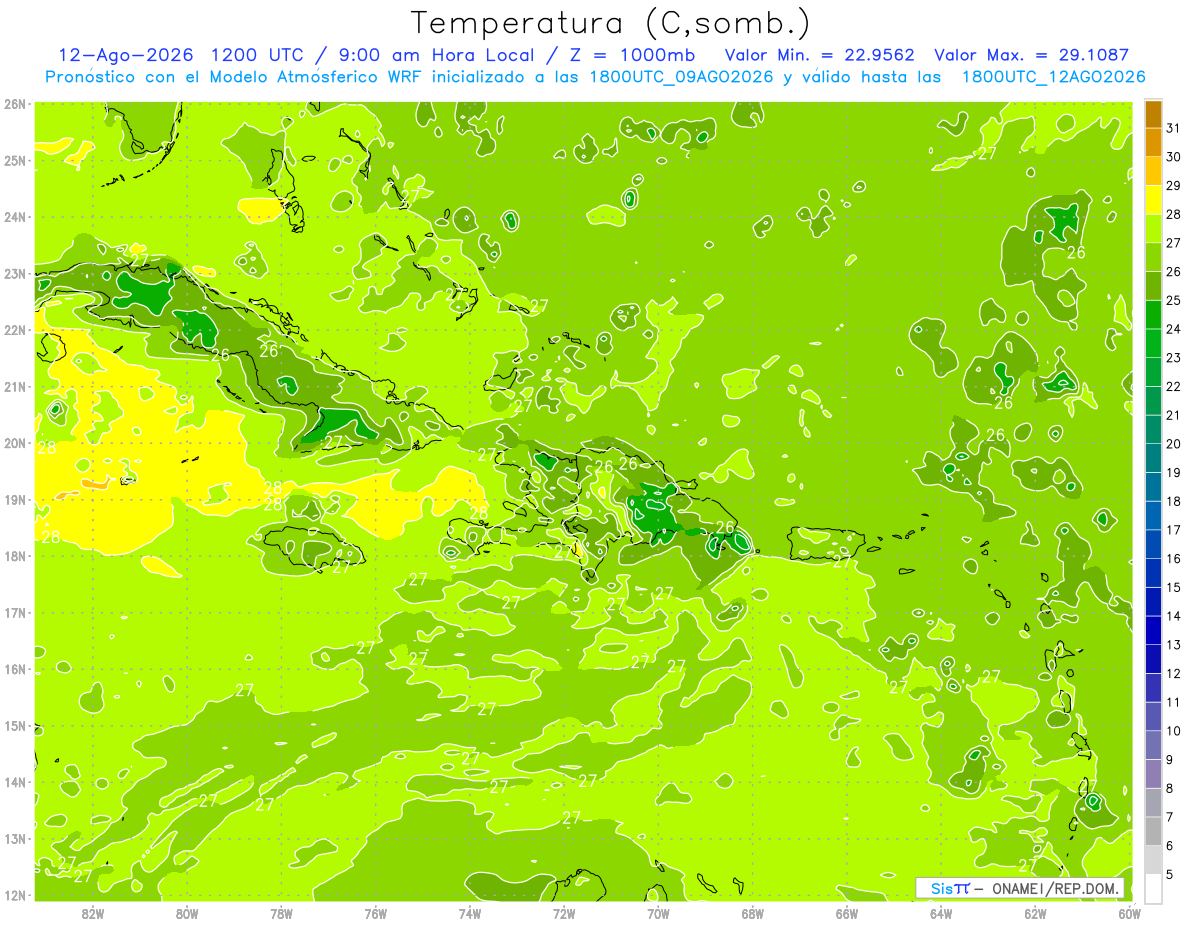Screen dimensions: 1200x927
Task: Click the colorbar label 30
Action: tap(1174, 157)
